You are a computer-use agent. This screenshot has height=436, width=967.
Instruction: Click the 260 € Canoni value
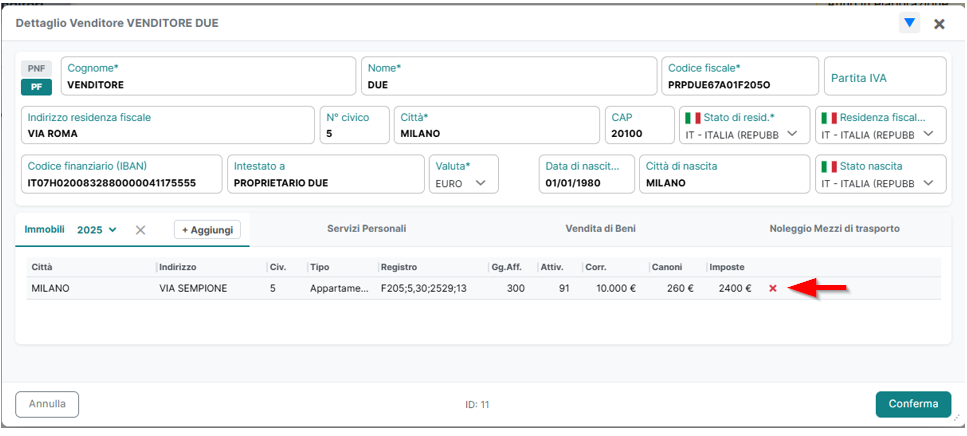coord(681,288)
